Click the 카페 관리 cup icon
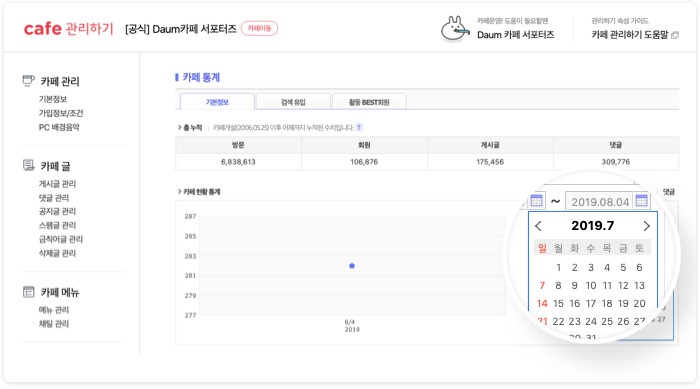 pos(28,80)
